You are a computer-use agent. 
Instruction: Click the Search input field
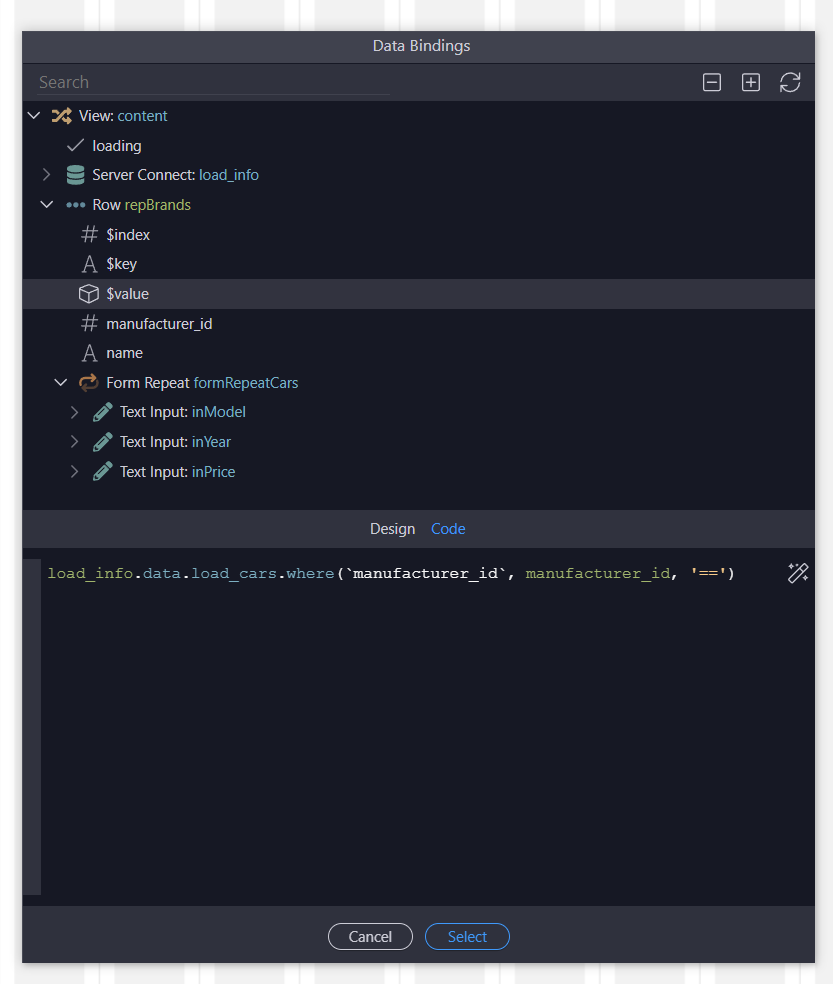tap(212, 83)
